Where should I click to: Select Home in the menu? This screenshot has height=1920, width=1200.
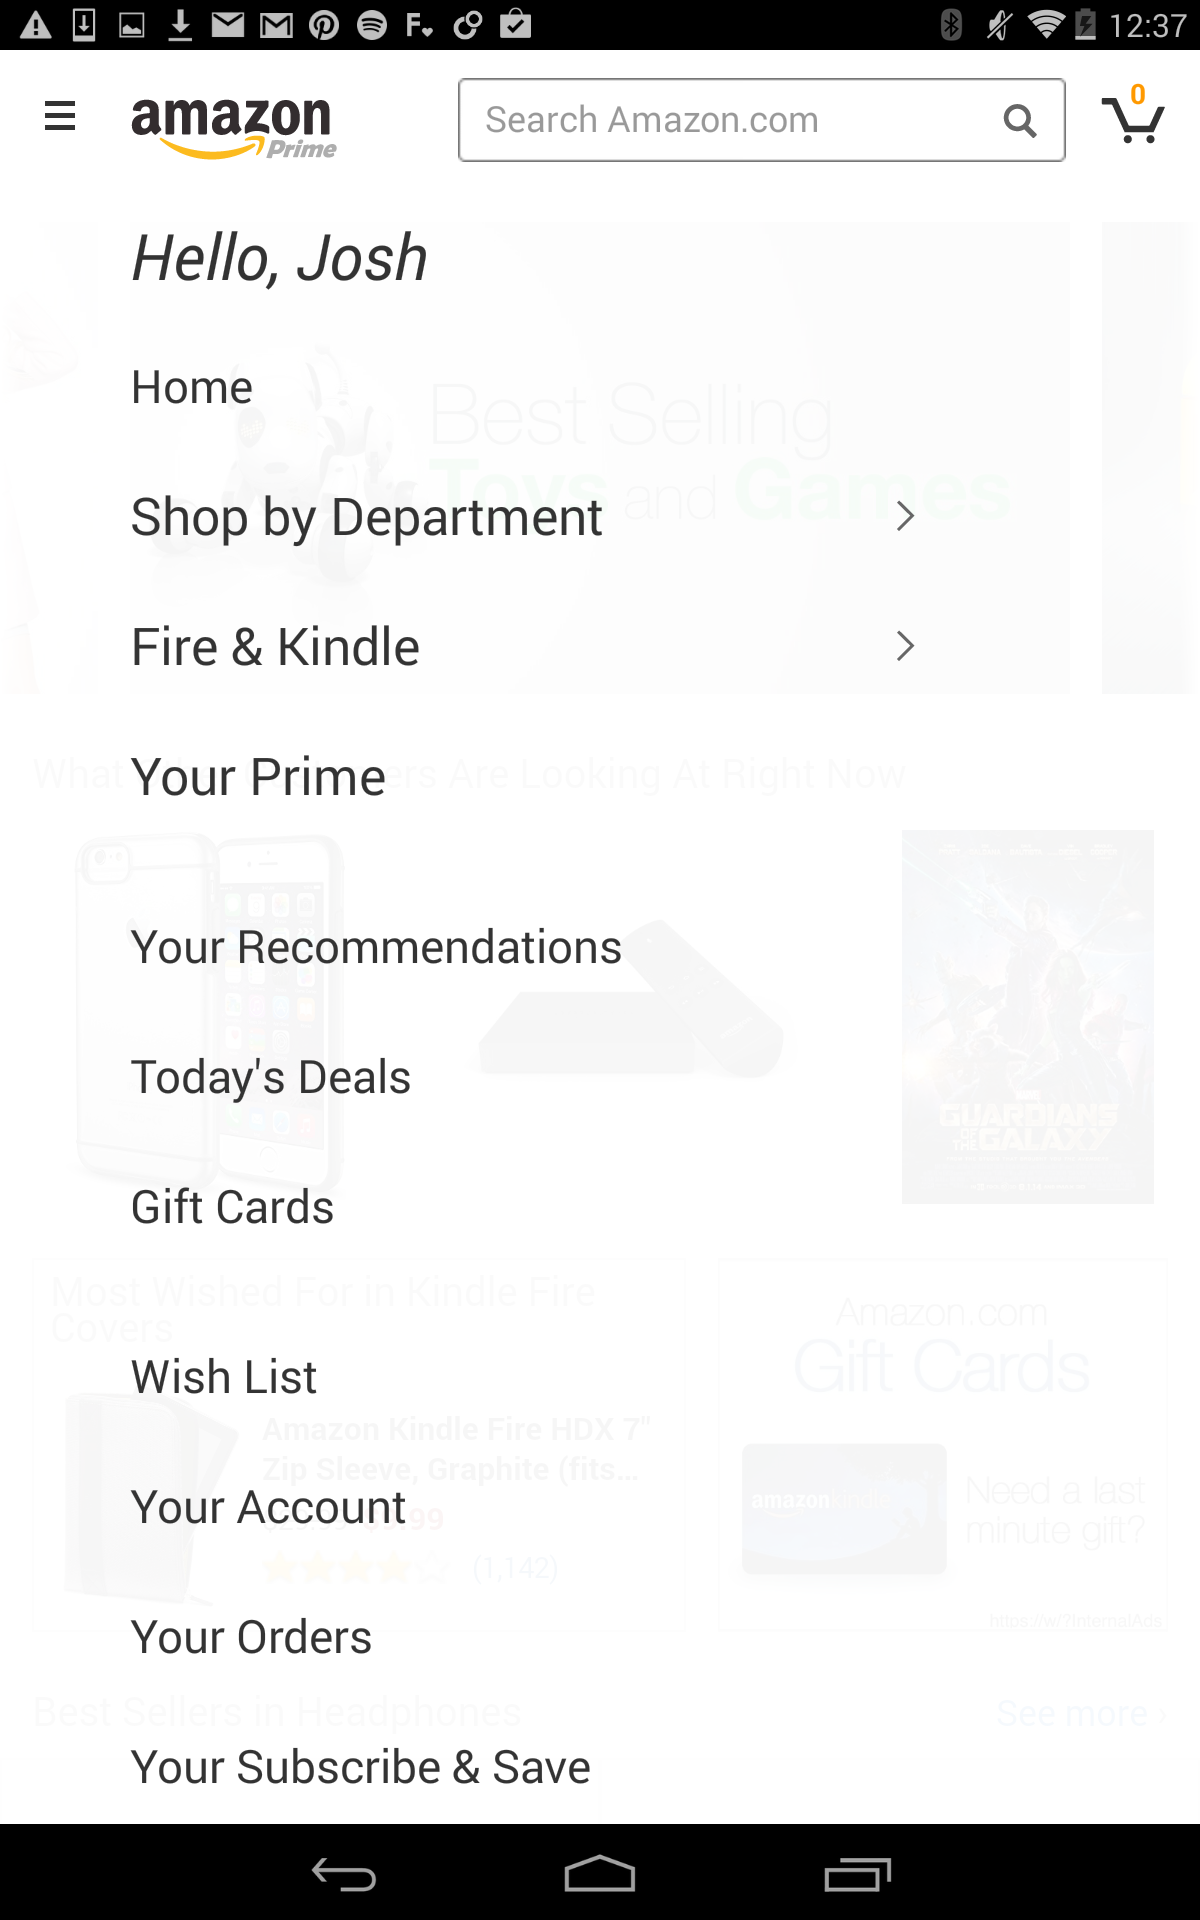[x=192, y=387]
